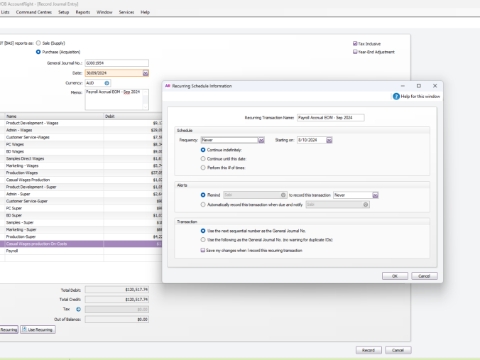This screenshot has height=360, width=480.
Task: Select Continue indefinitely option
Action: click(x=203, y=150)
